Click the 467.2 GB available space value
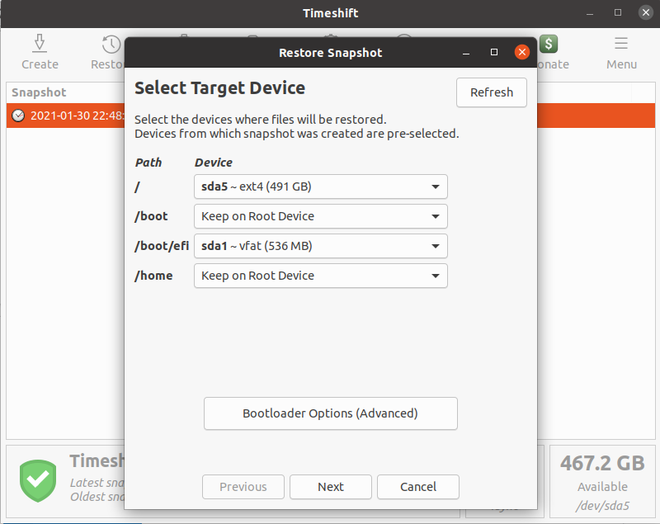 pyautogui.click(x=602, y=463)
